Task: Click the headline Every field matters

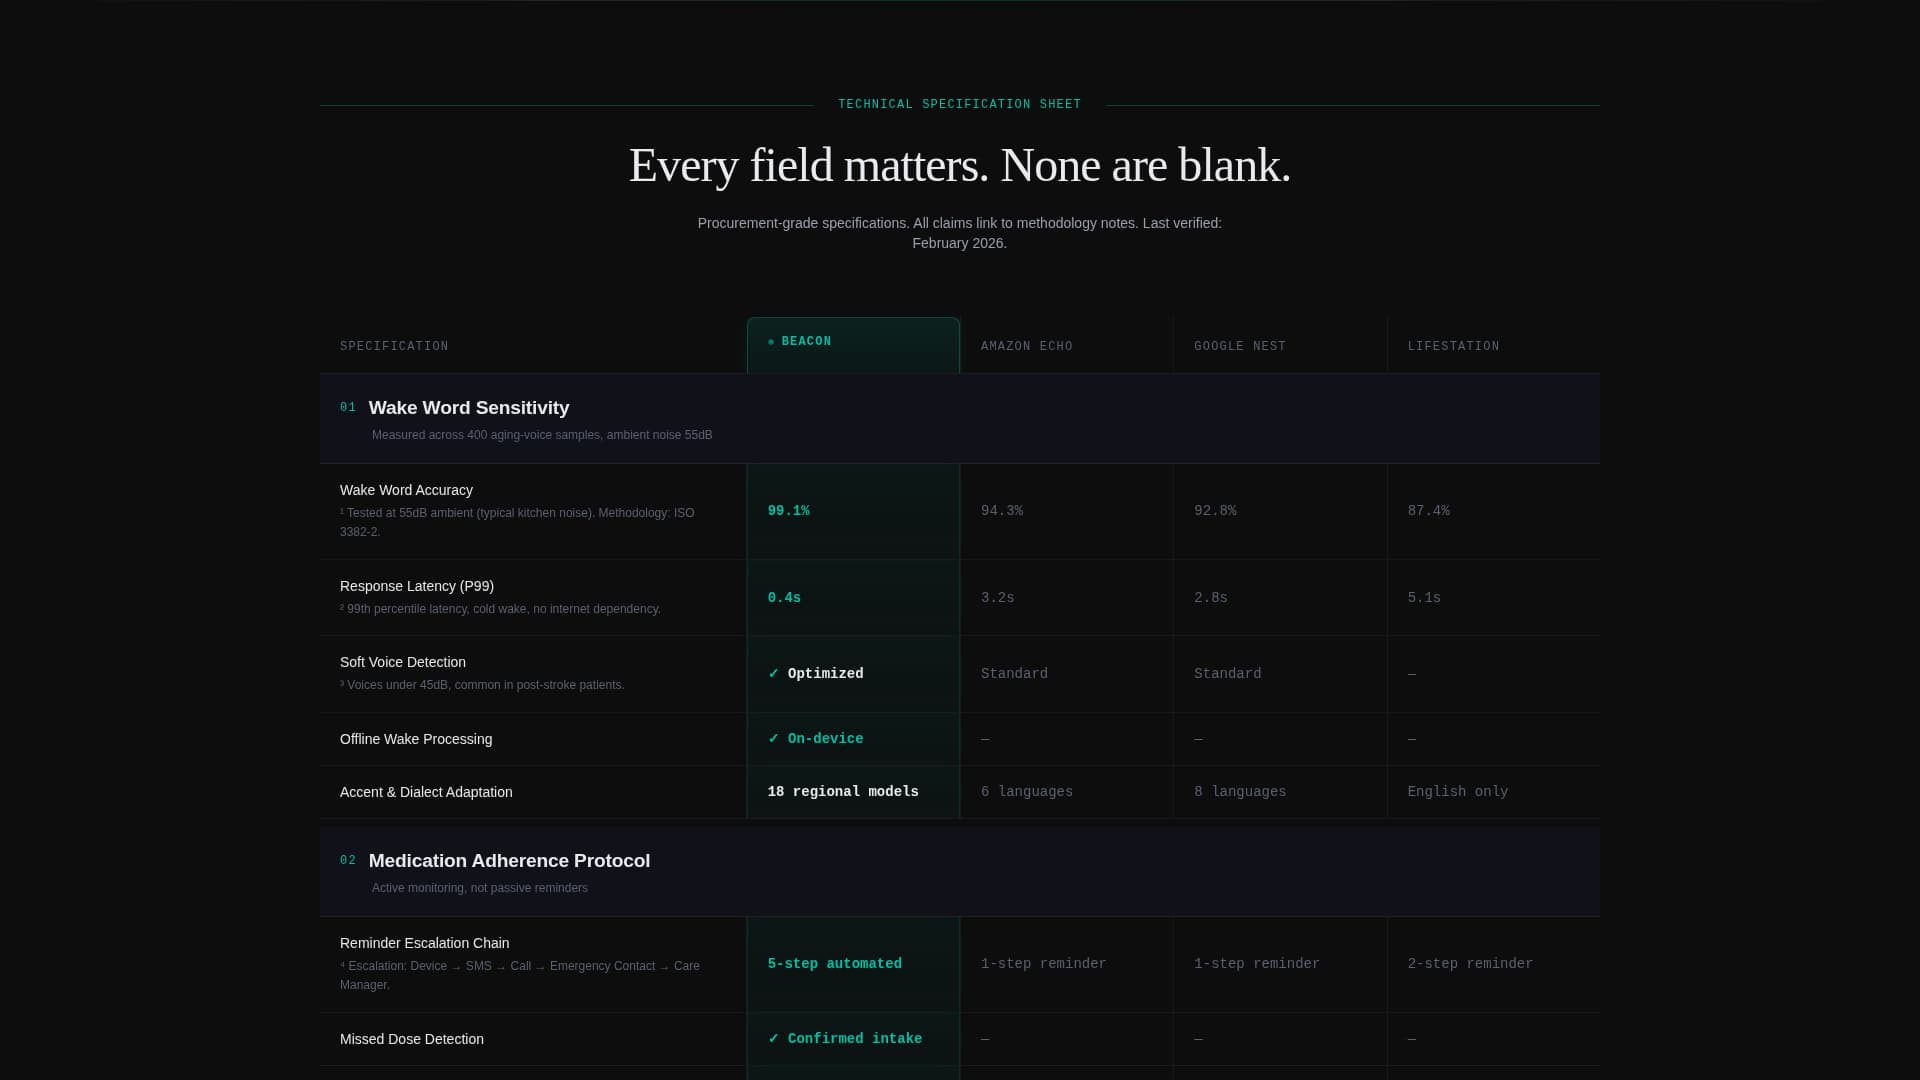Action: click(x=960, y=165)
